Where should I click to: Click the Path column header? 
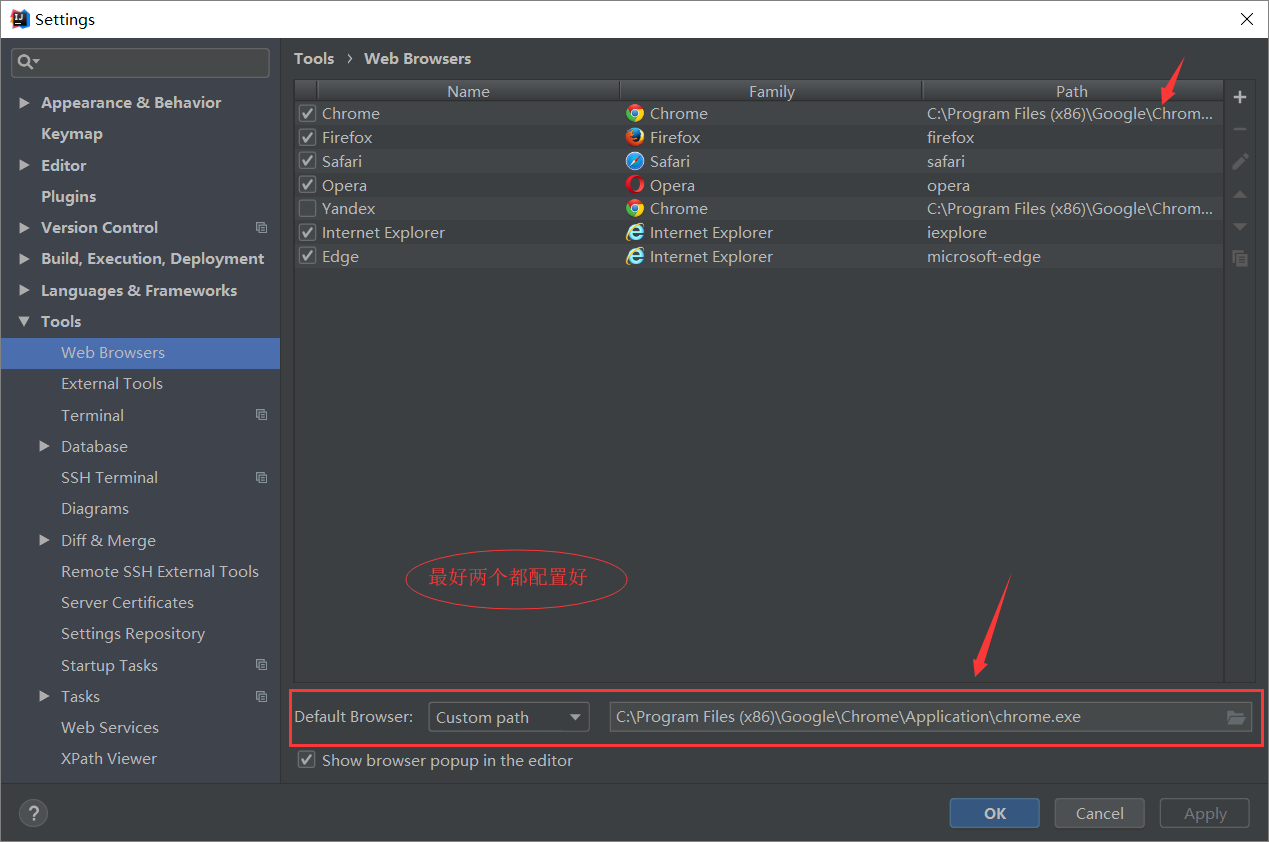[1071, 91]
